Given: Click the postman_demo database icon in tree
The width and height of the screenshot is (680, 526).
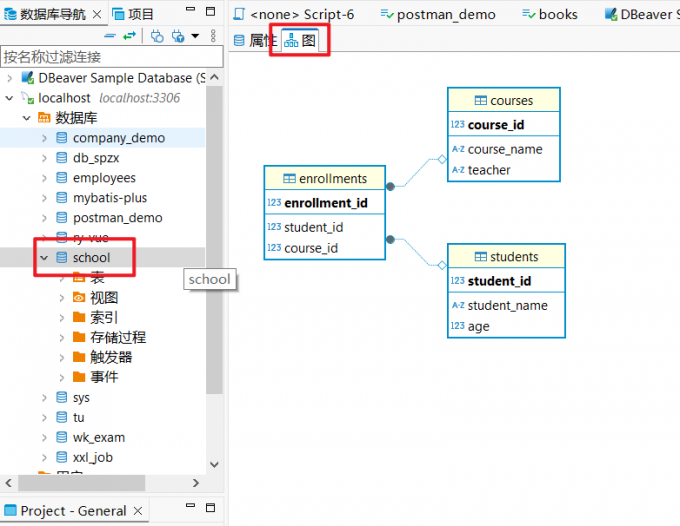Looking at the screenshot, I should pyautogui.click(x=62, y=218).
